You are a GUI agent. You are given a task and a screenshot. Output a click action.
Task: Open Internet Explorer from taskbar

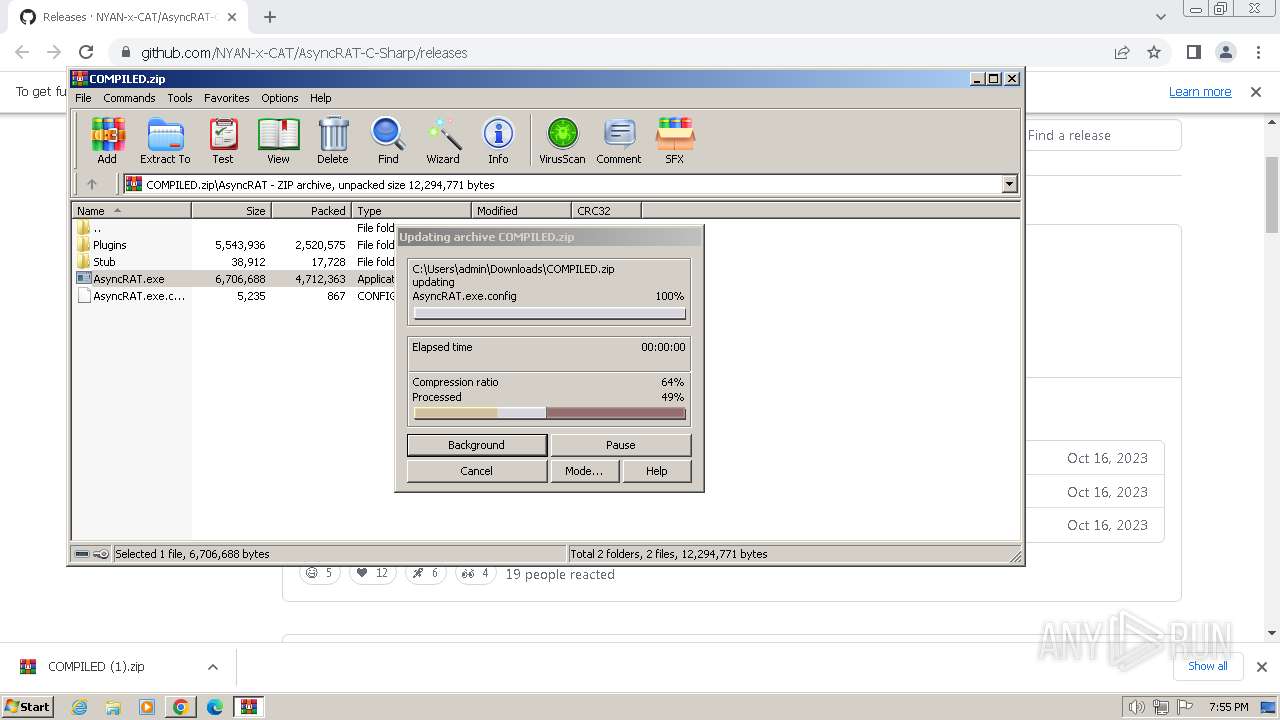point(79,707)
